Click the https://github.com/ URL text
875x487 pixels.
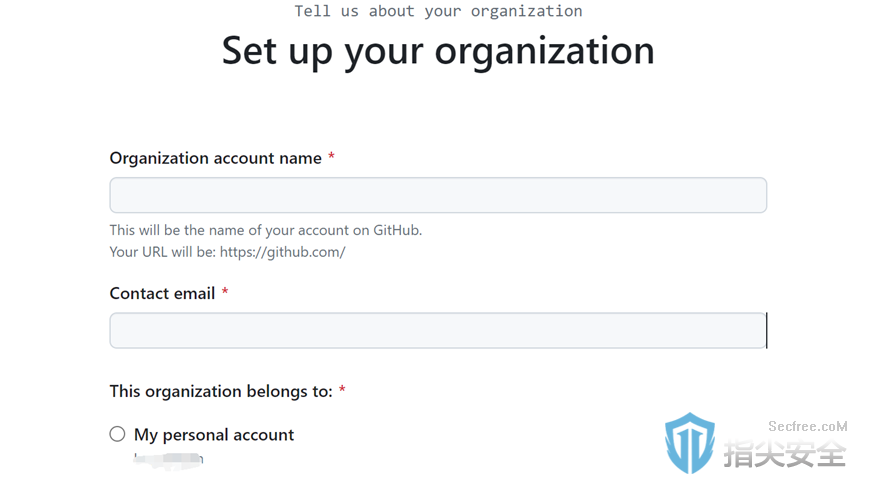click(x=282, y=252)
